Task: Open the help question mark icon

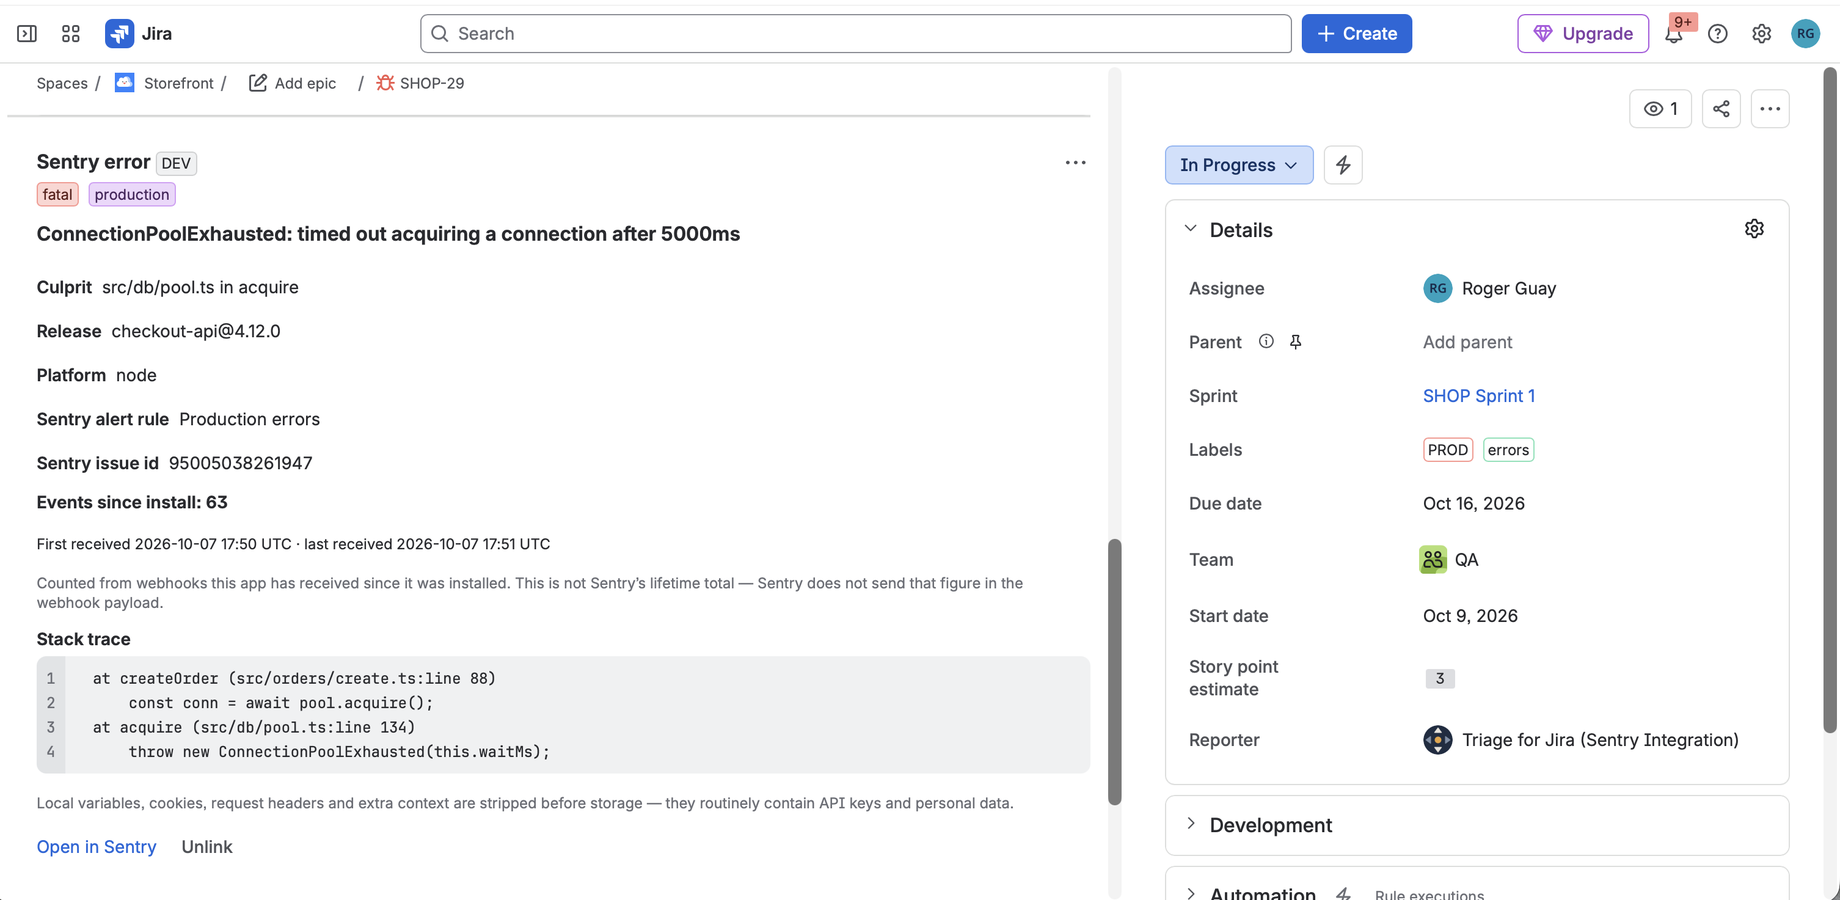Action: 1718,33
